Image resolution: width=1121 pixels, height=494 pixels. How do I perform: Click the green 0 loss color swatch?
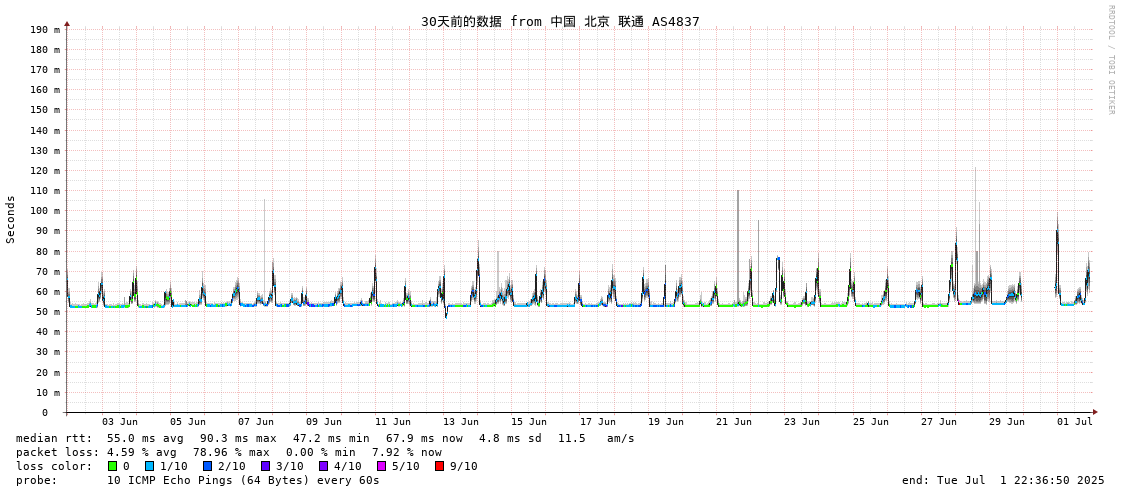pyautogui.click(x=112, y=466)
